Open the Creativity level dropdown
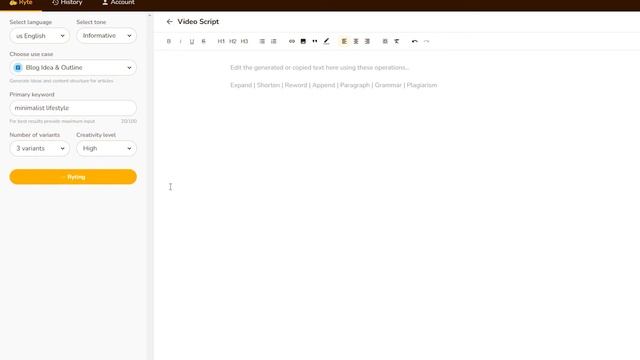Screen dimensions: 640x360 [107, 149]
